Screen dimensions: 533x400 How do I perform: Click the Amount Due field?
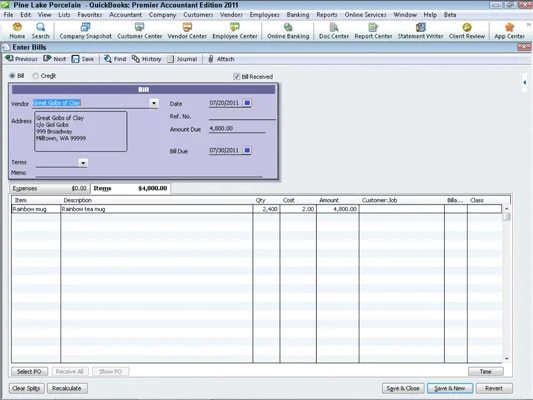pyautogui.click(x=237, y=128)
